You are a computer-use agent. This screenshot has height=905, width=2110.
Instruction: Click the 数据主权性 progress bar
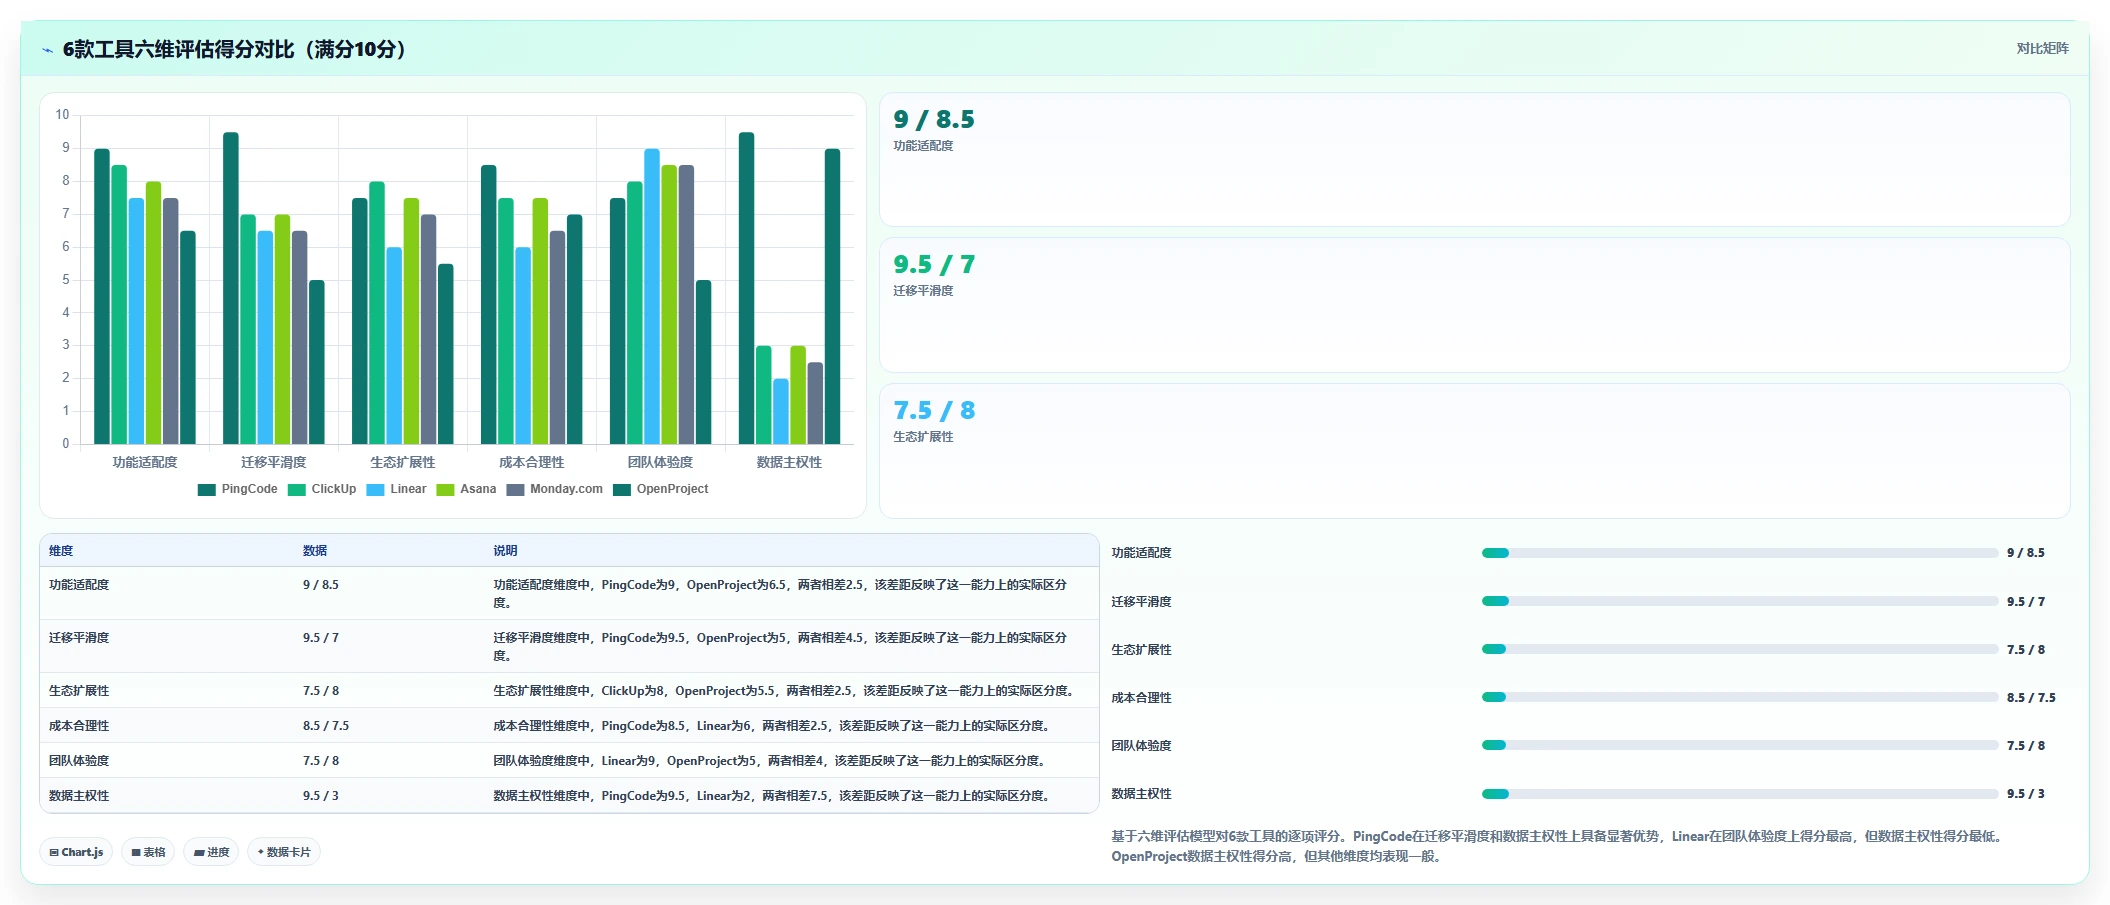click(x=1740, y=794)
